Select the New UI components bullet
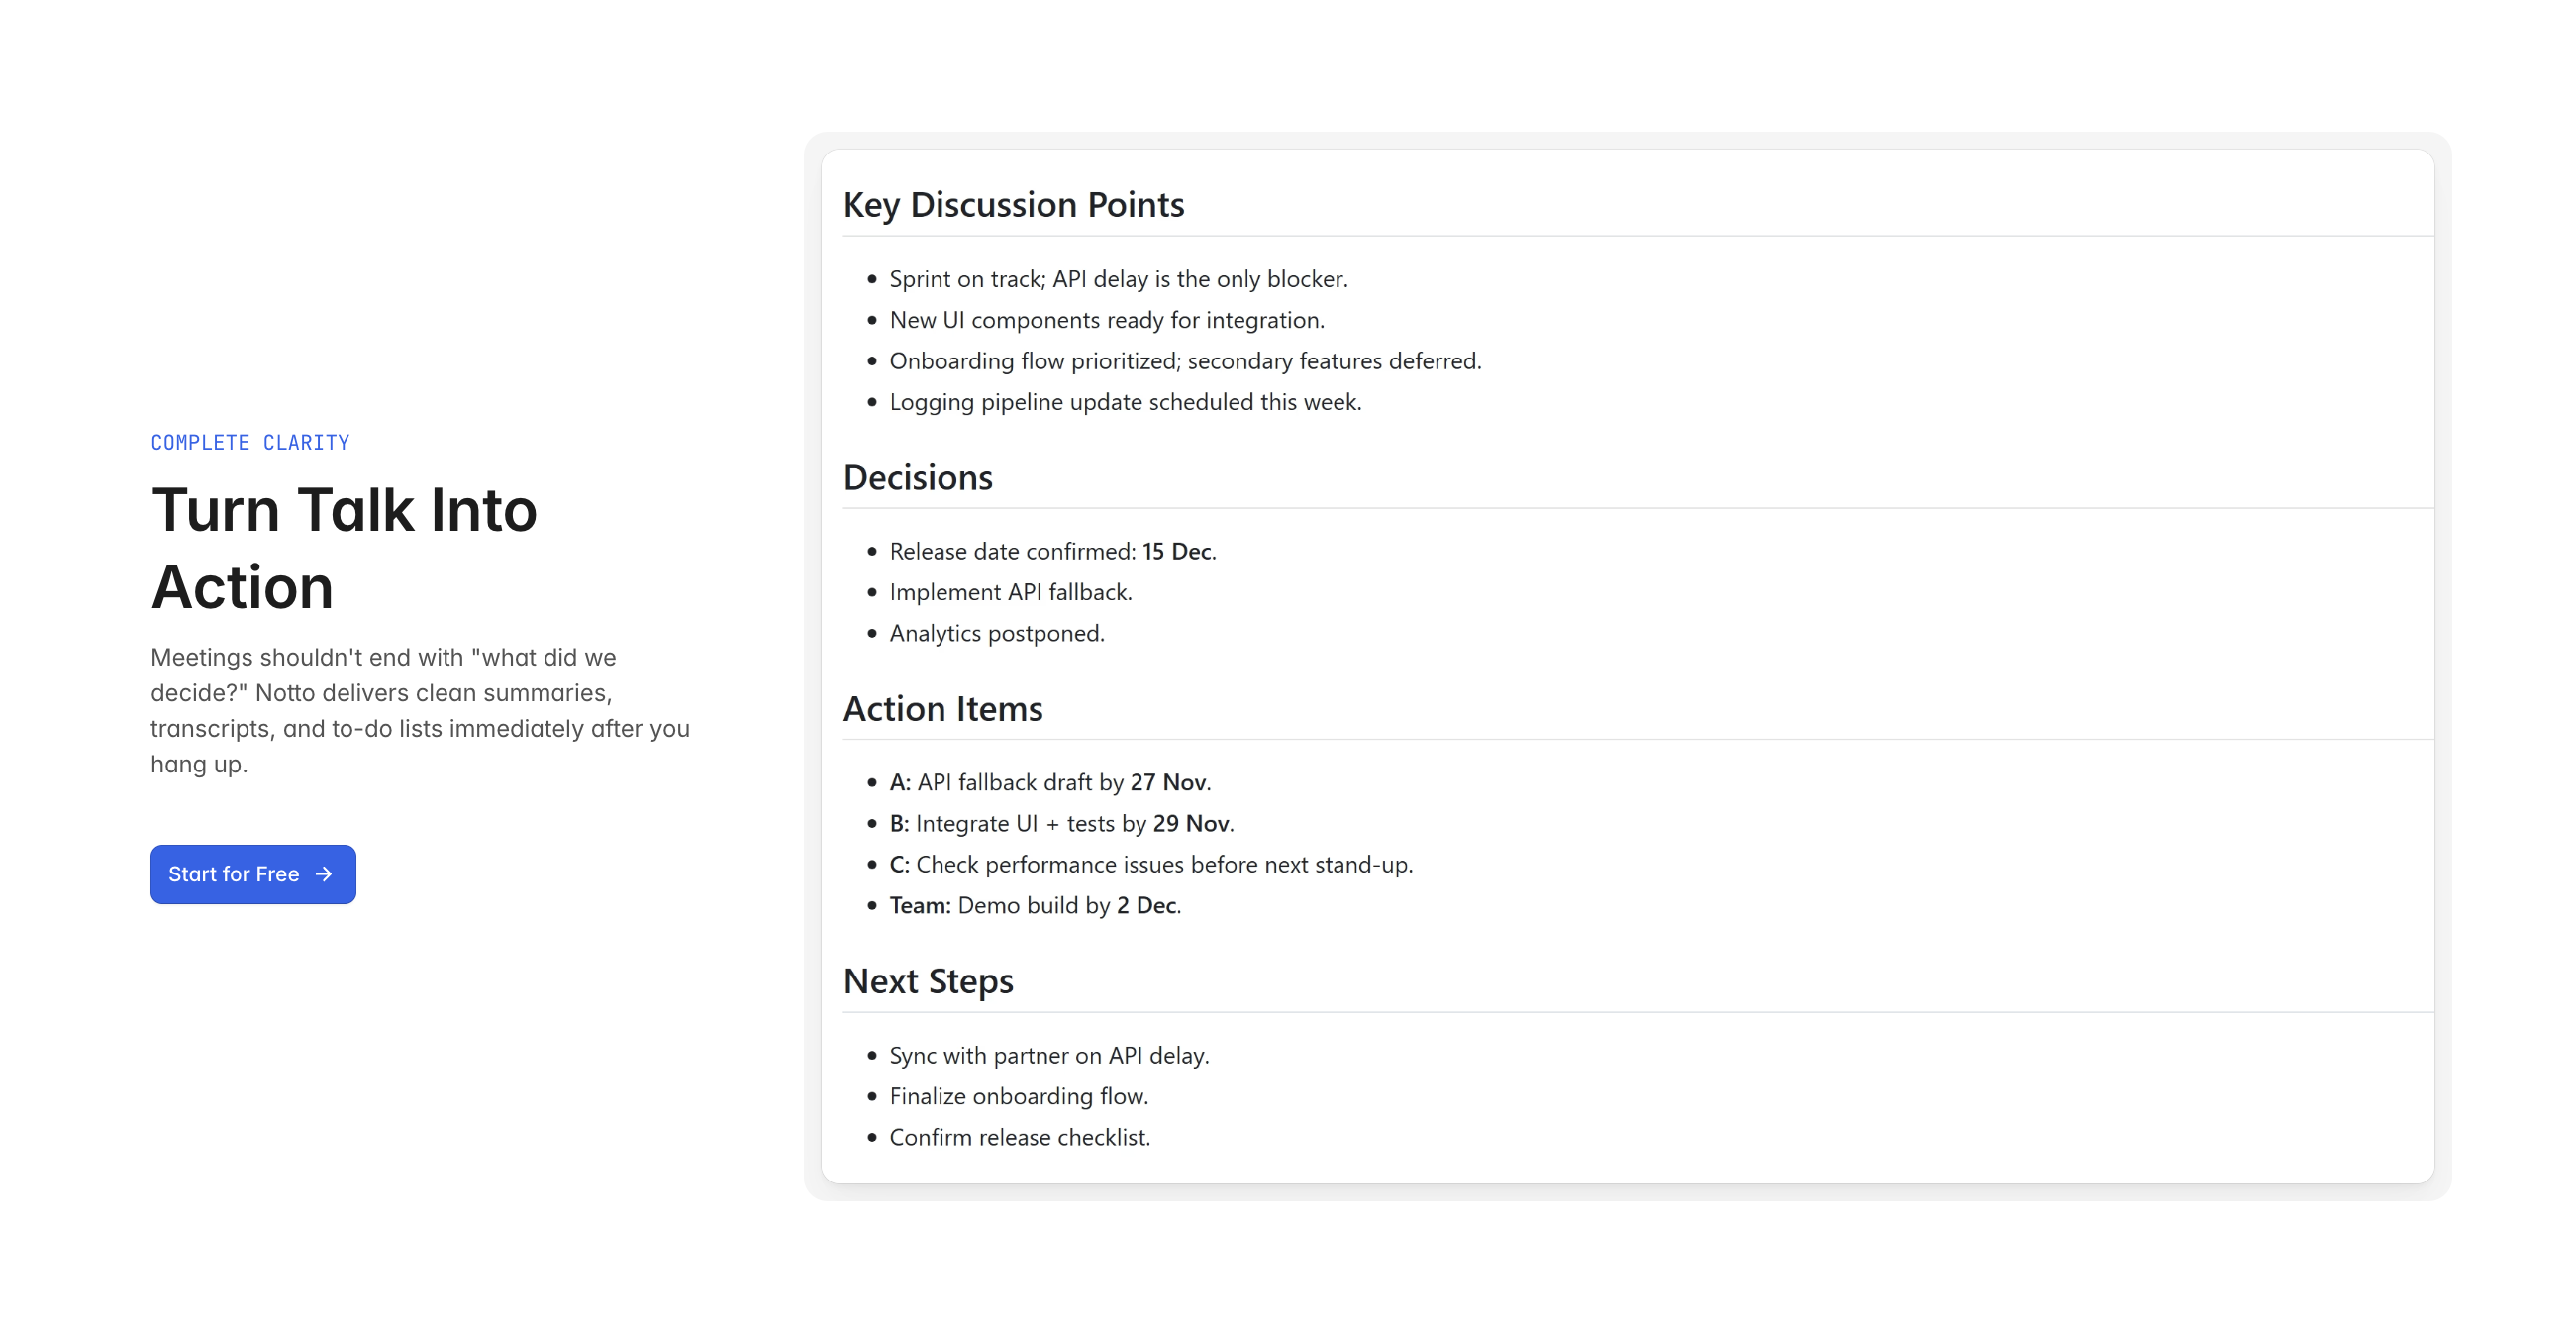The height and width of the screenshot is (1335, 2576). tap(1106, 320)
